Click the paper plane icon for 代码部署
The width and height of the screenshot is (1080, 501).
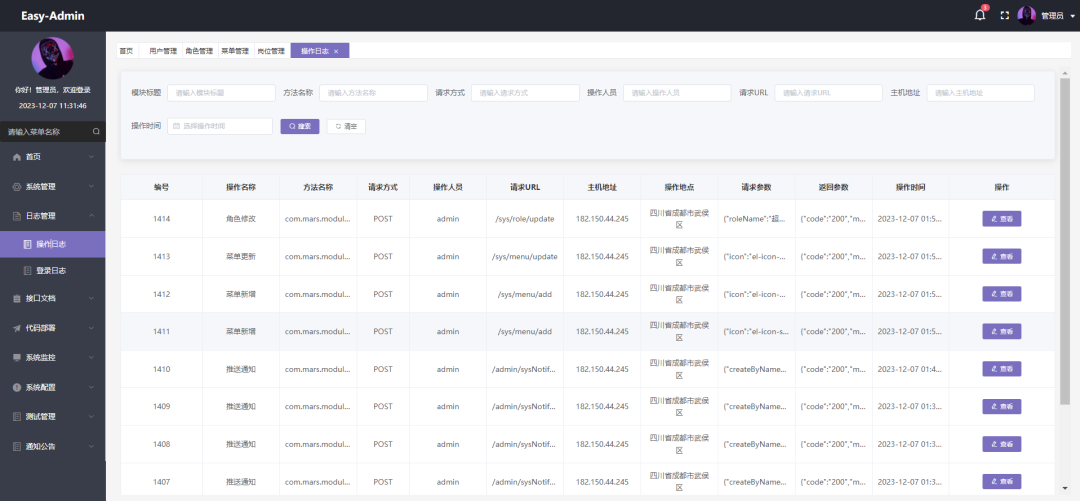(17, 328)
